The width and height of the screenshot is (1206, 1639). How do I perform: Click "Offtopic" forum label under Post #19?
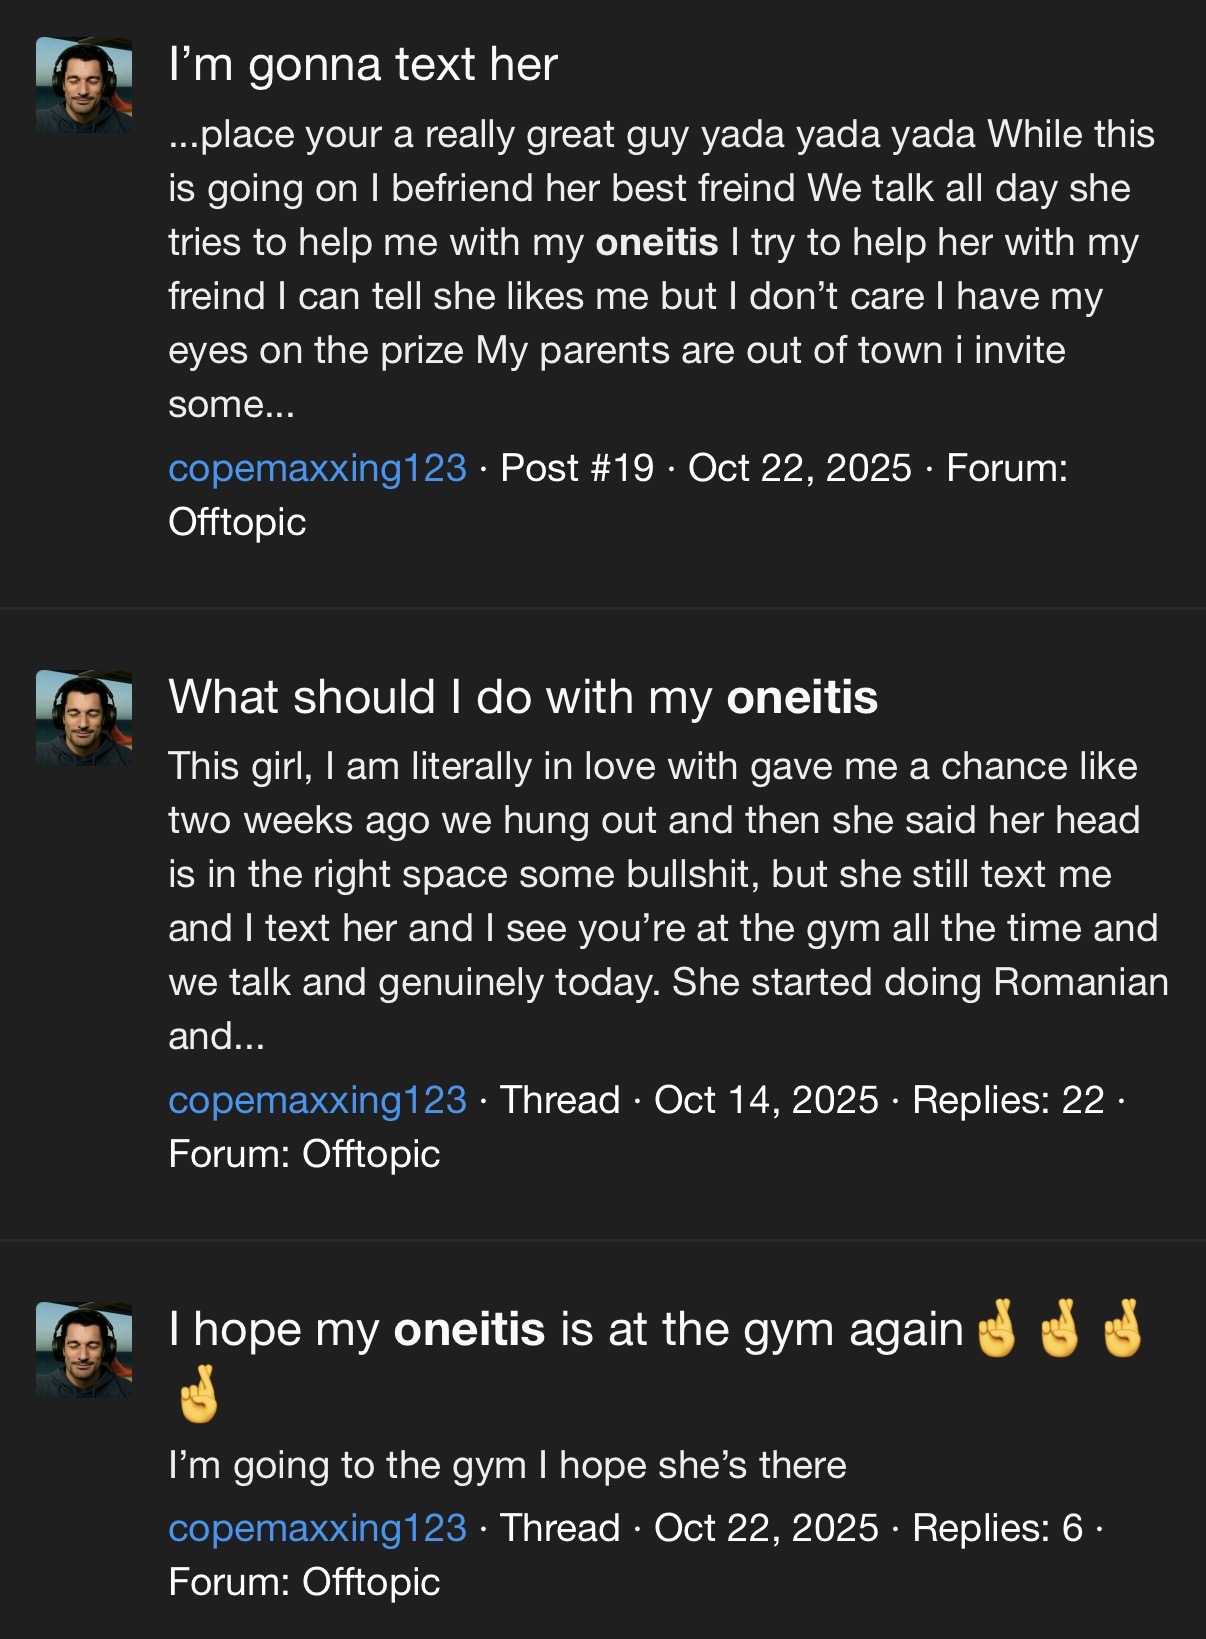coord(237,522)
